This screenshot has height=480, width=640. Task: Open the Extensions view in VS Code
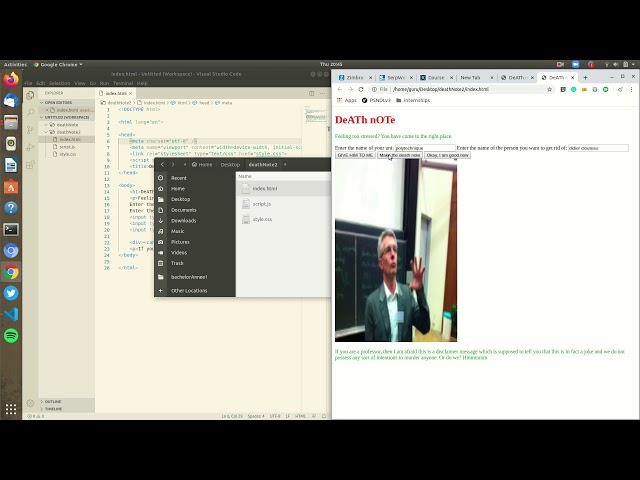30,165
